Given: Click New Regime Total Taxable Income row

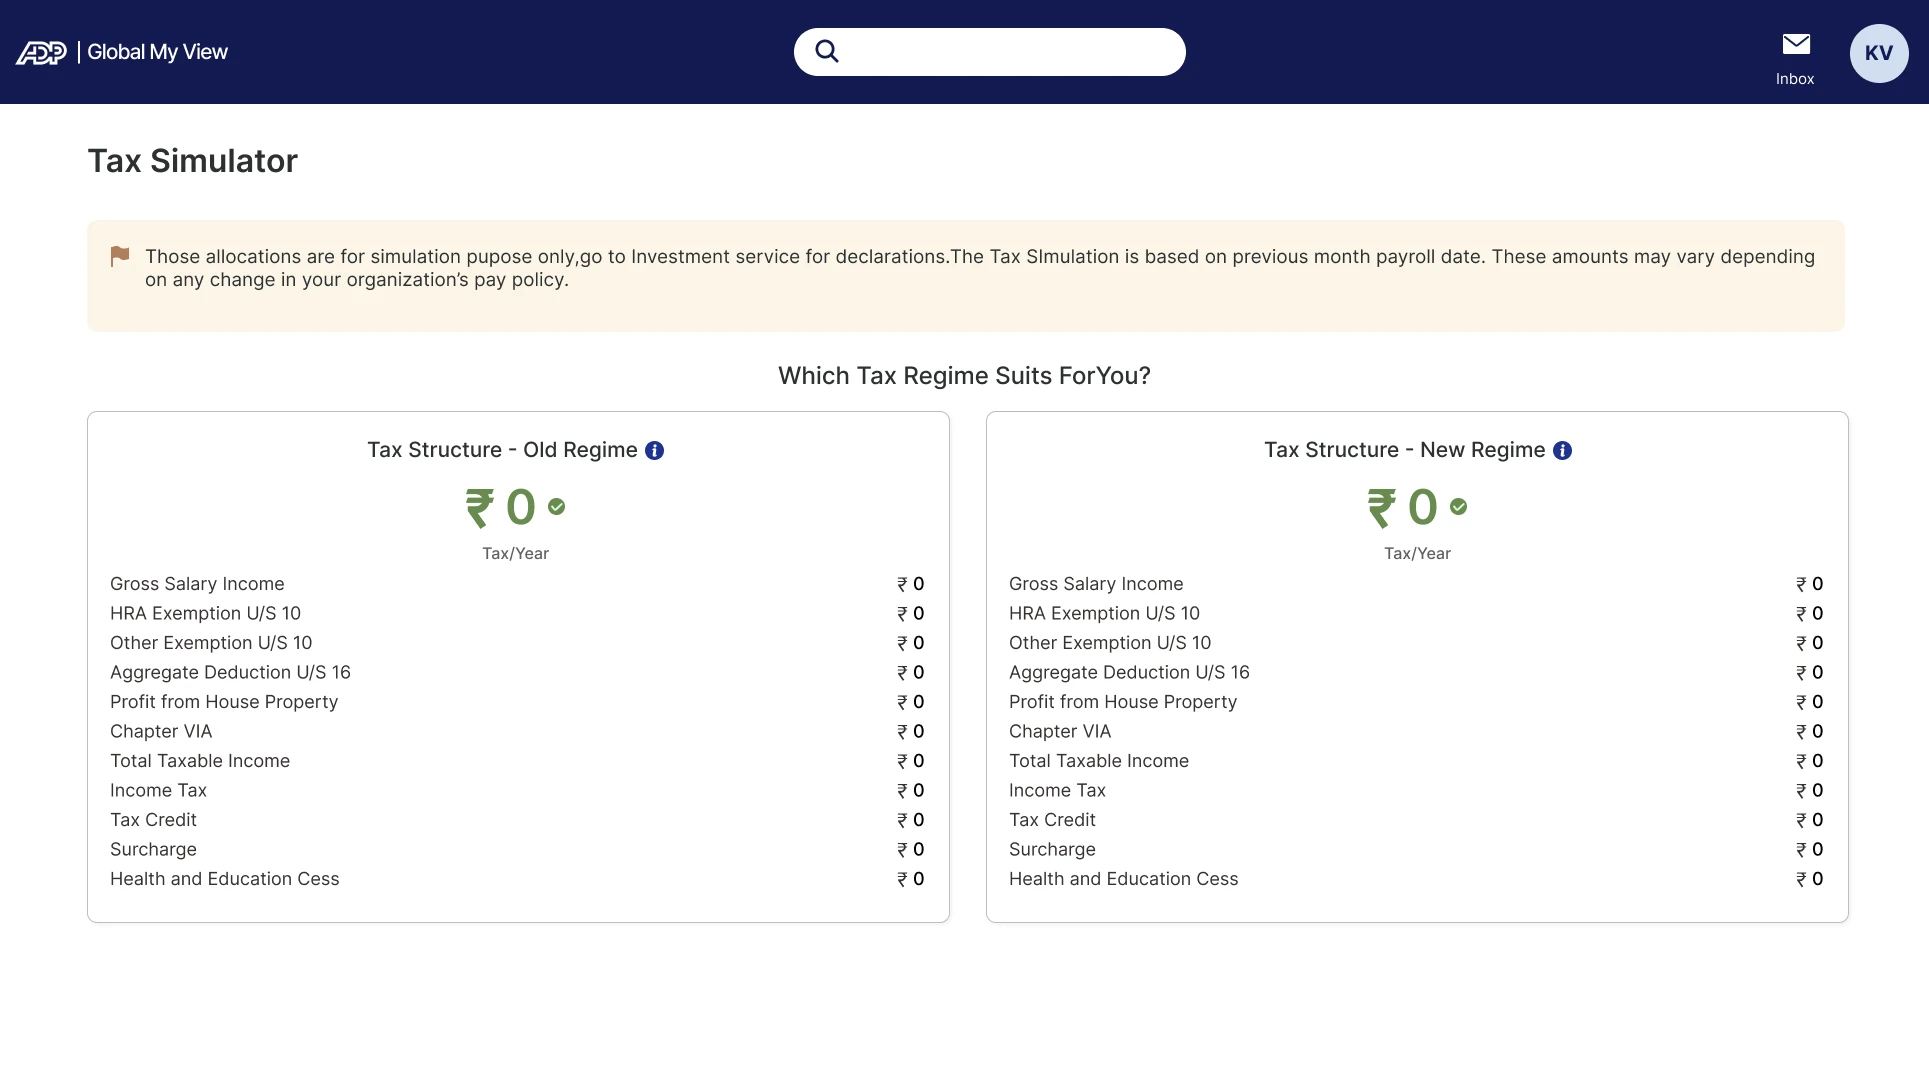Looking at the screenshot, I should pyautogui.click(x=1416, y=761).
